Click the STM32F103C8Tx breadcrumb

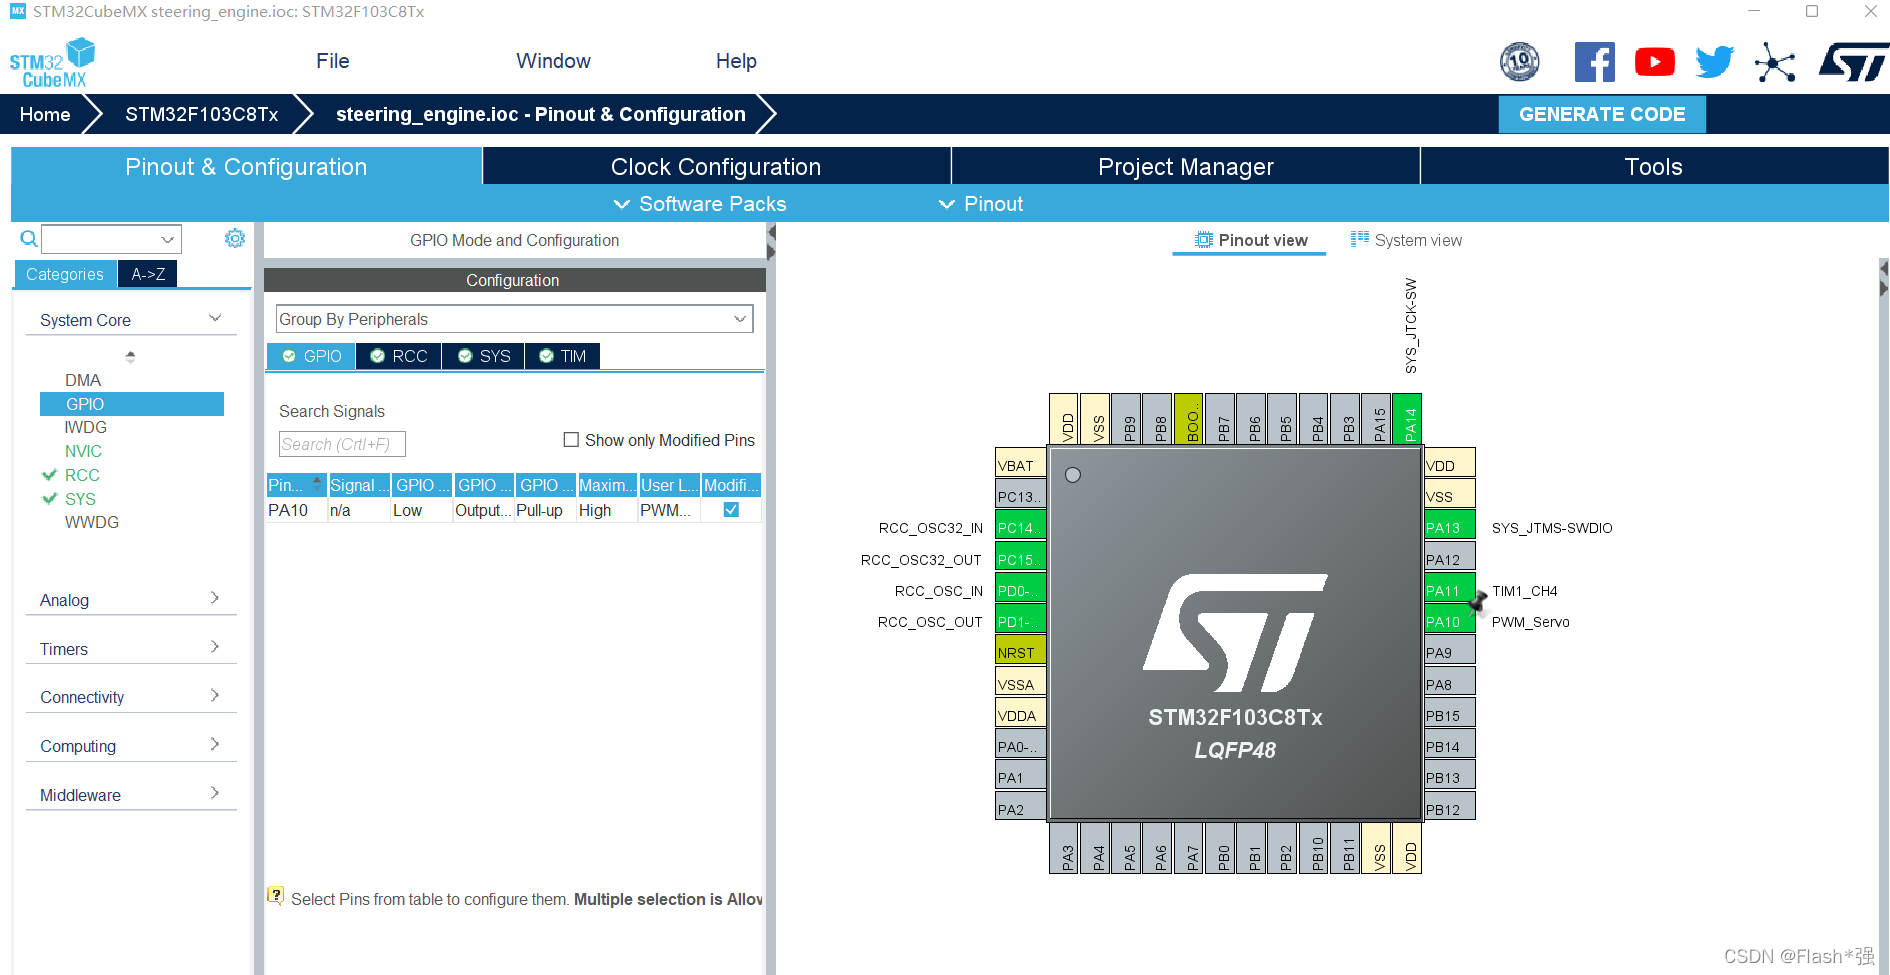point(201,114)
